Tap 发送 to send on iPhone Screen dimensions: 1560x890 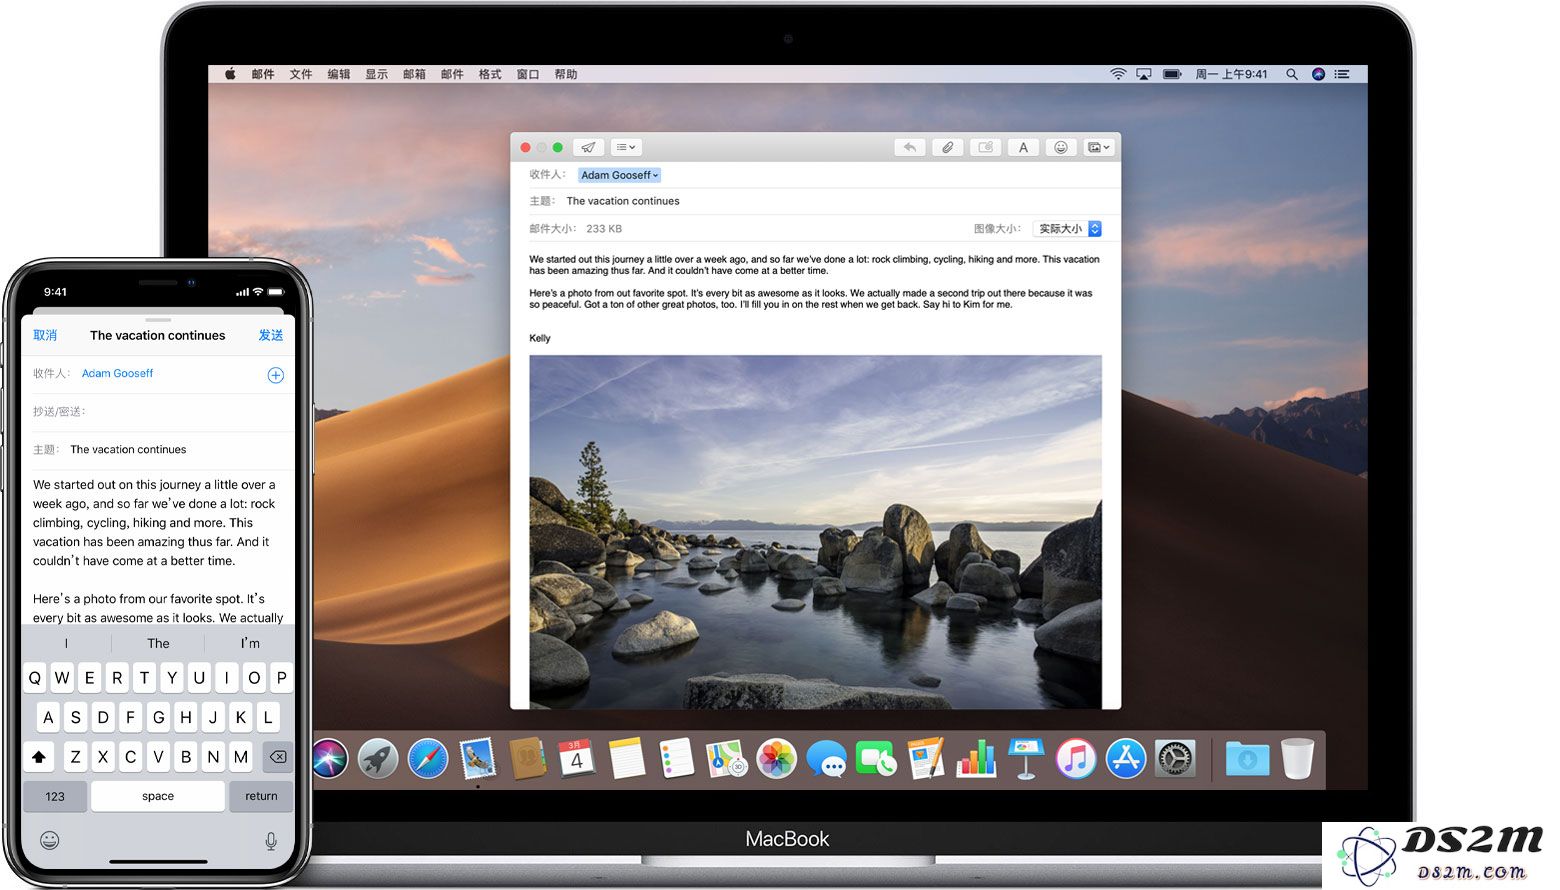pos(271,335)
